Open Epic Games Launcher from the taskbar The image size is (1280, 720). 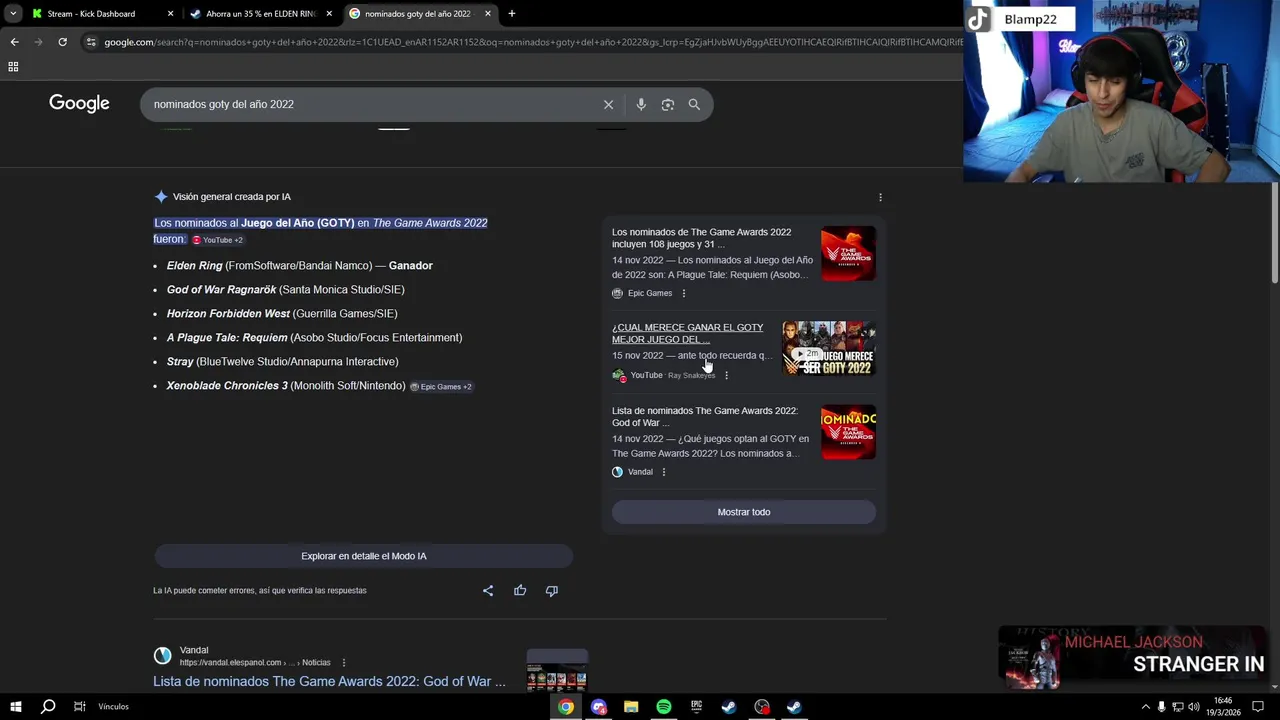696,707
